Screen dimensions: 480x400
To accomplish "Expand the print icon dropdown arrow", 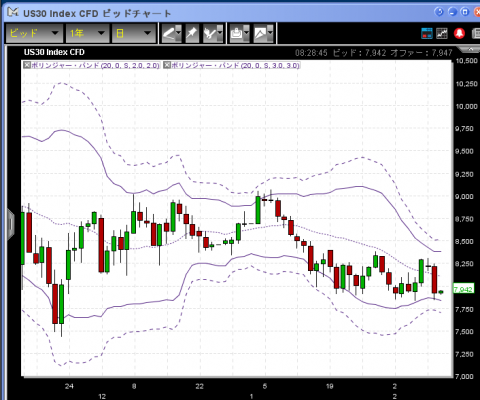I will (246, 33).
